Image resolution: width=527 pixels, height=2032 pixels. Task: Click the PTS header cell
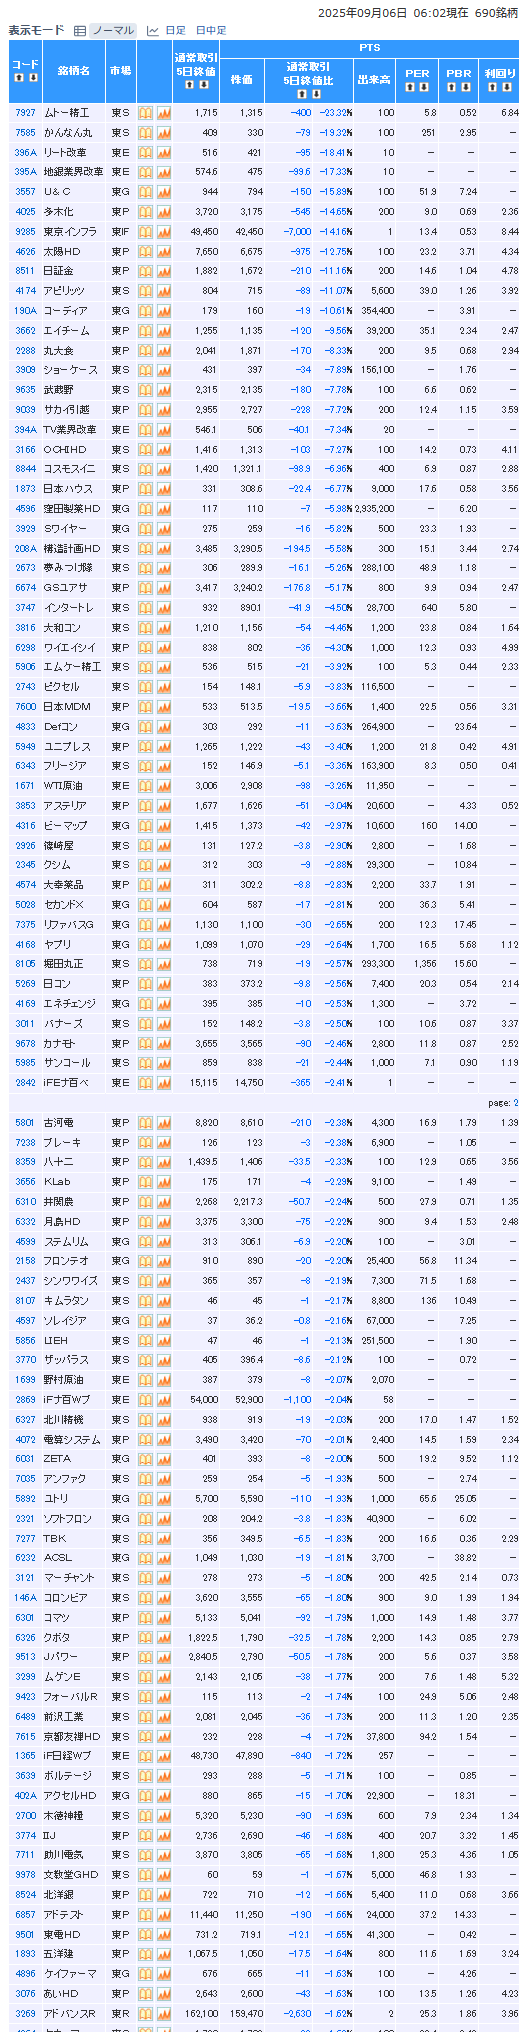pos(369,48)
